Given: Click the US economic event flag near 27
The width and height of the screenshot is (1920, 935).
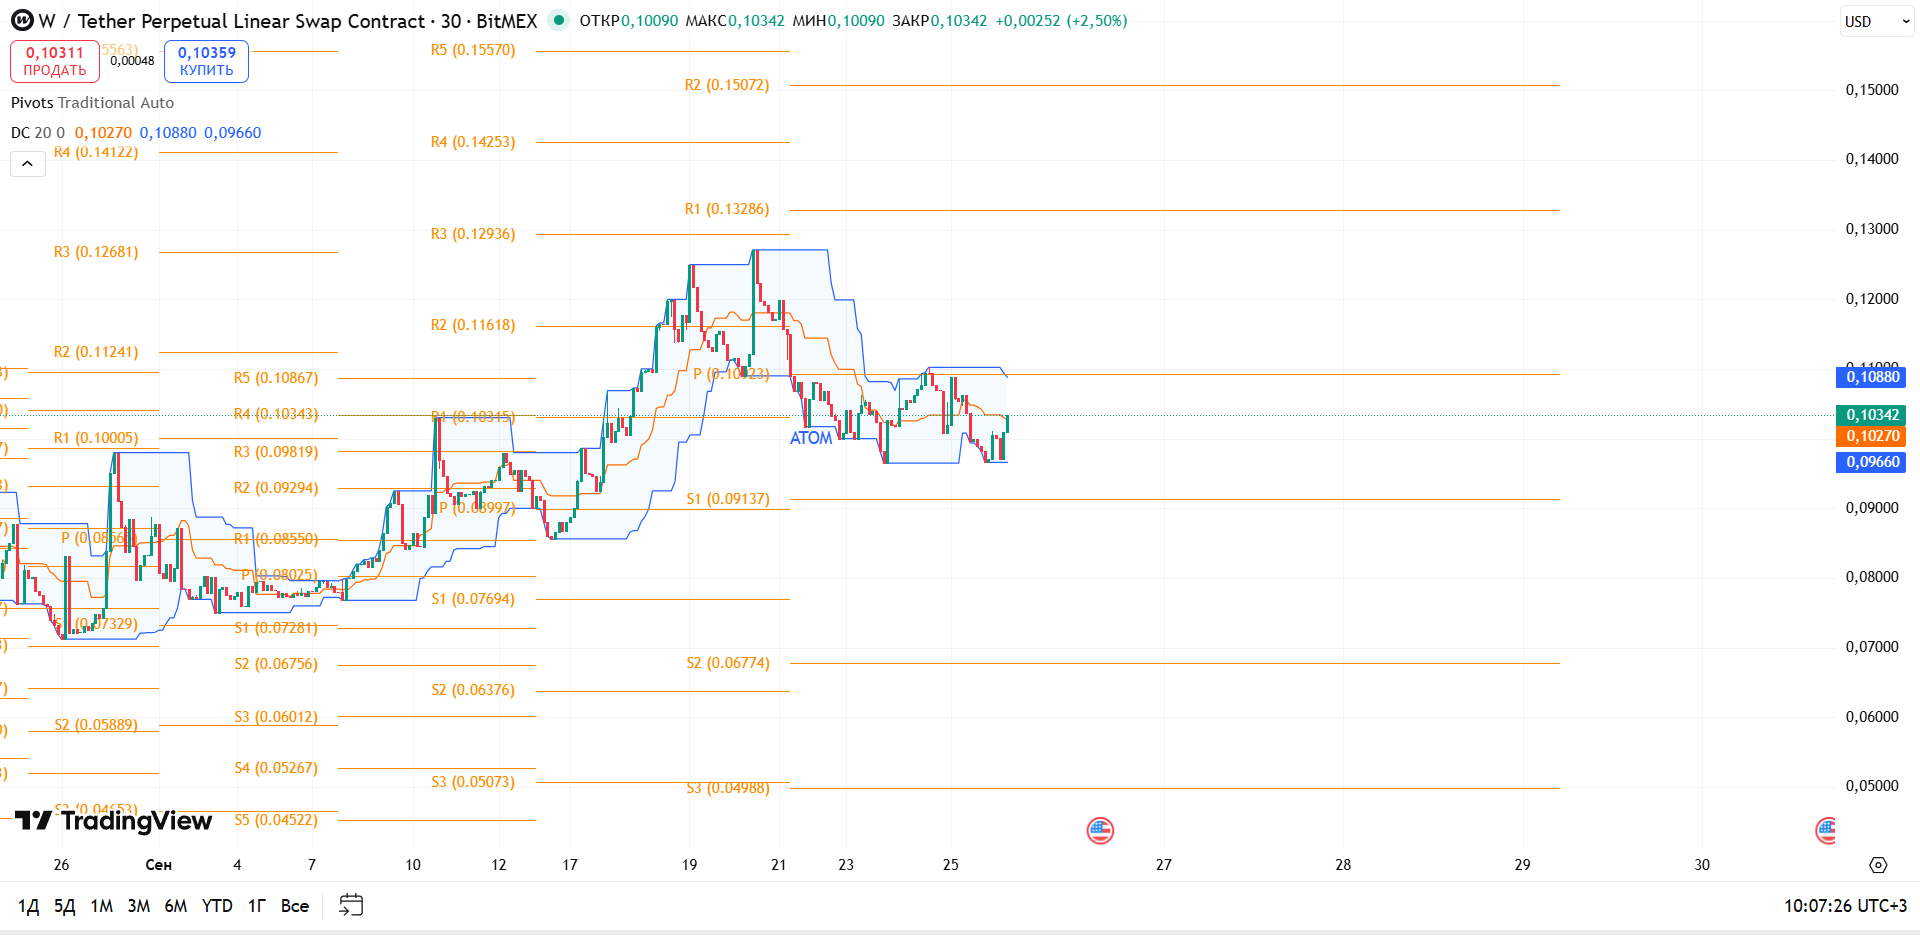Looking at the screenshot, I should [x=1100, y=831].
